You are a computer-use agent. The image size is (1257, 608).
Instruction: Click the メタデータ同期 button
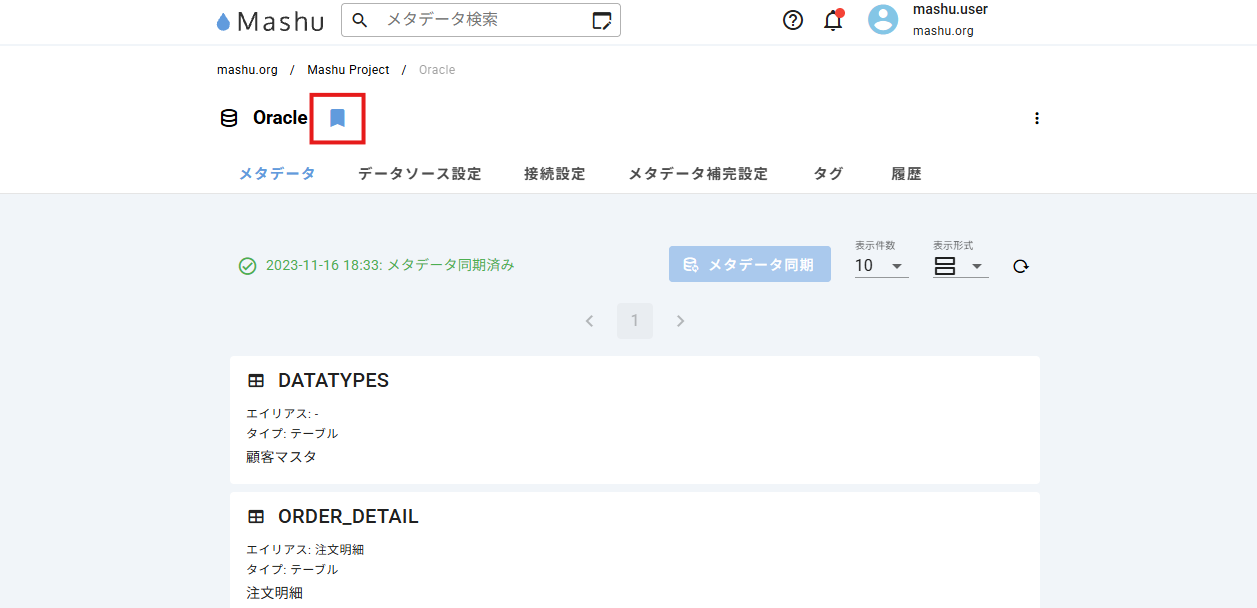pos(750,264)
